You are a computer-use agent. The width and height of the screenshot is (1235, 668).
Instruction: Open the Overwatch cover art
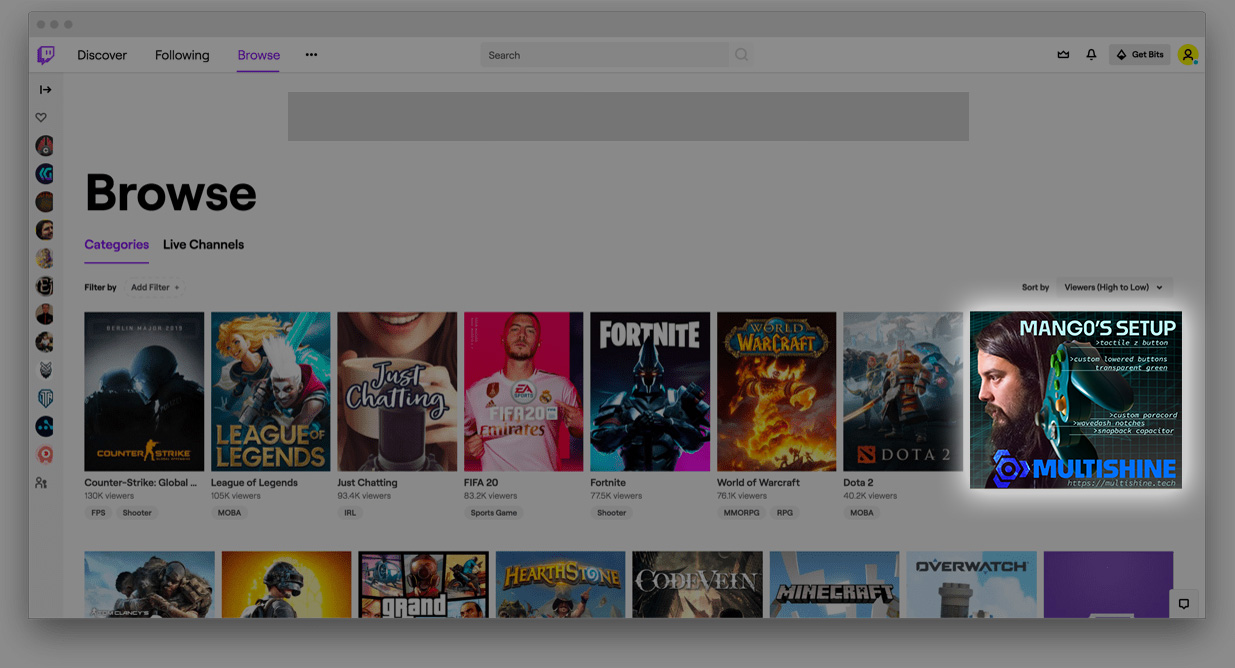coord(971,584)
